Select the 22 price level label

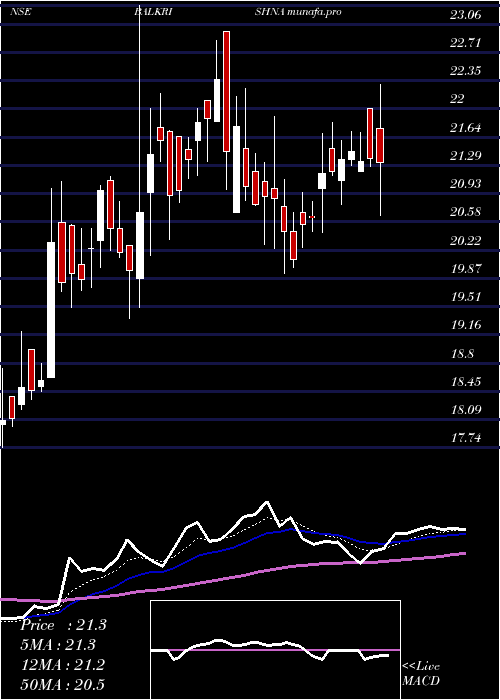tap(458, 99)
